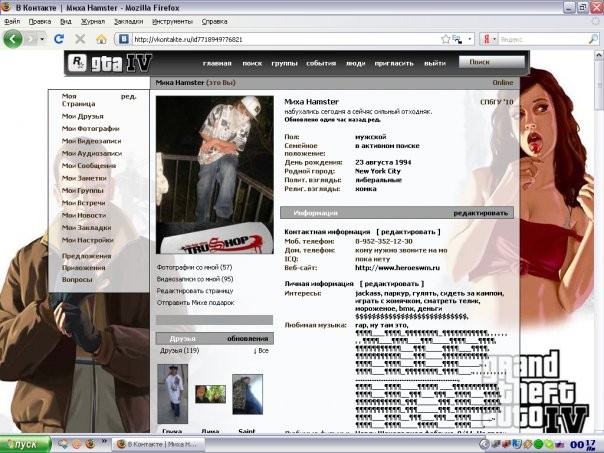Screen dimensions: 604x453
Task: Open события in site navigation
Action: click(x=321, y=63)
